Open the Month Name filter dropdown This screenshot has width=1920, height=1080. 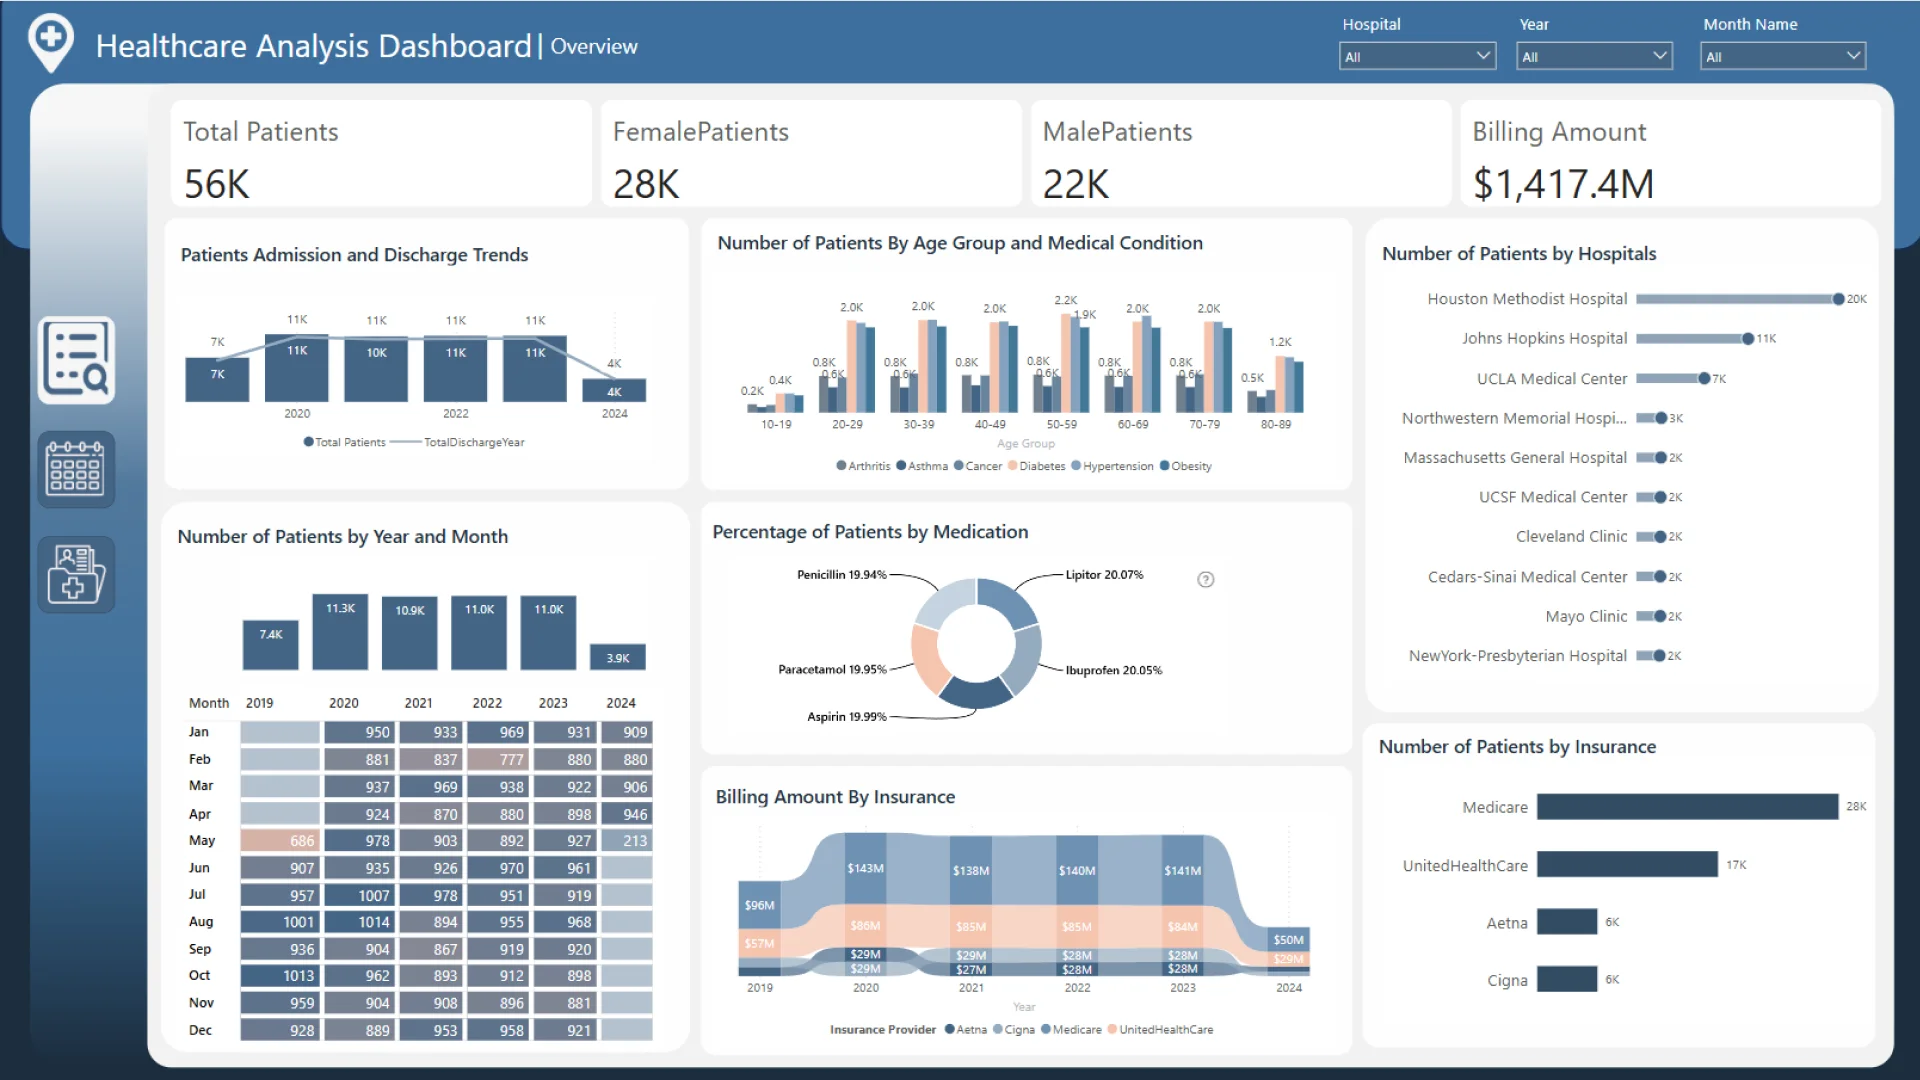click(1782, 57)
